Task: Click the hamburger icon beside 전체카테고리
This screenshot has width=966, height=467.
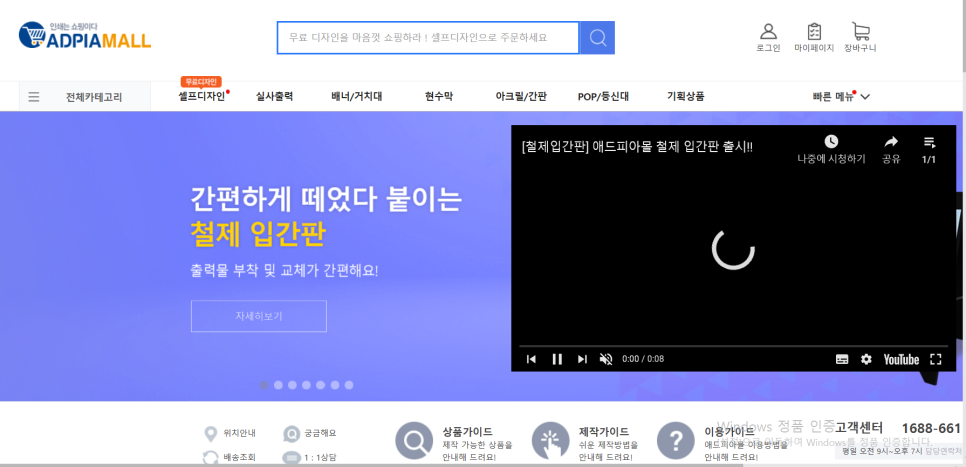Action: coord(34,97)
